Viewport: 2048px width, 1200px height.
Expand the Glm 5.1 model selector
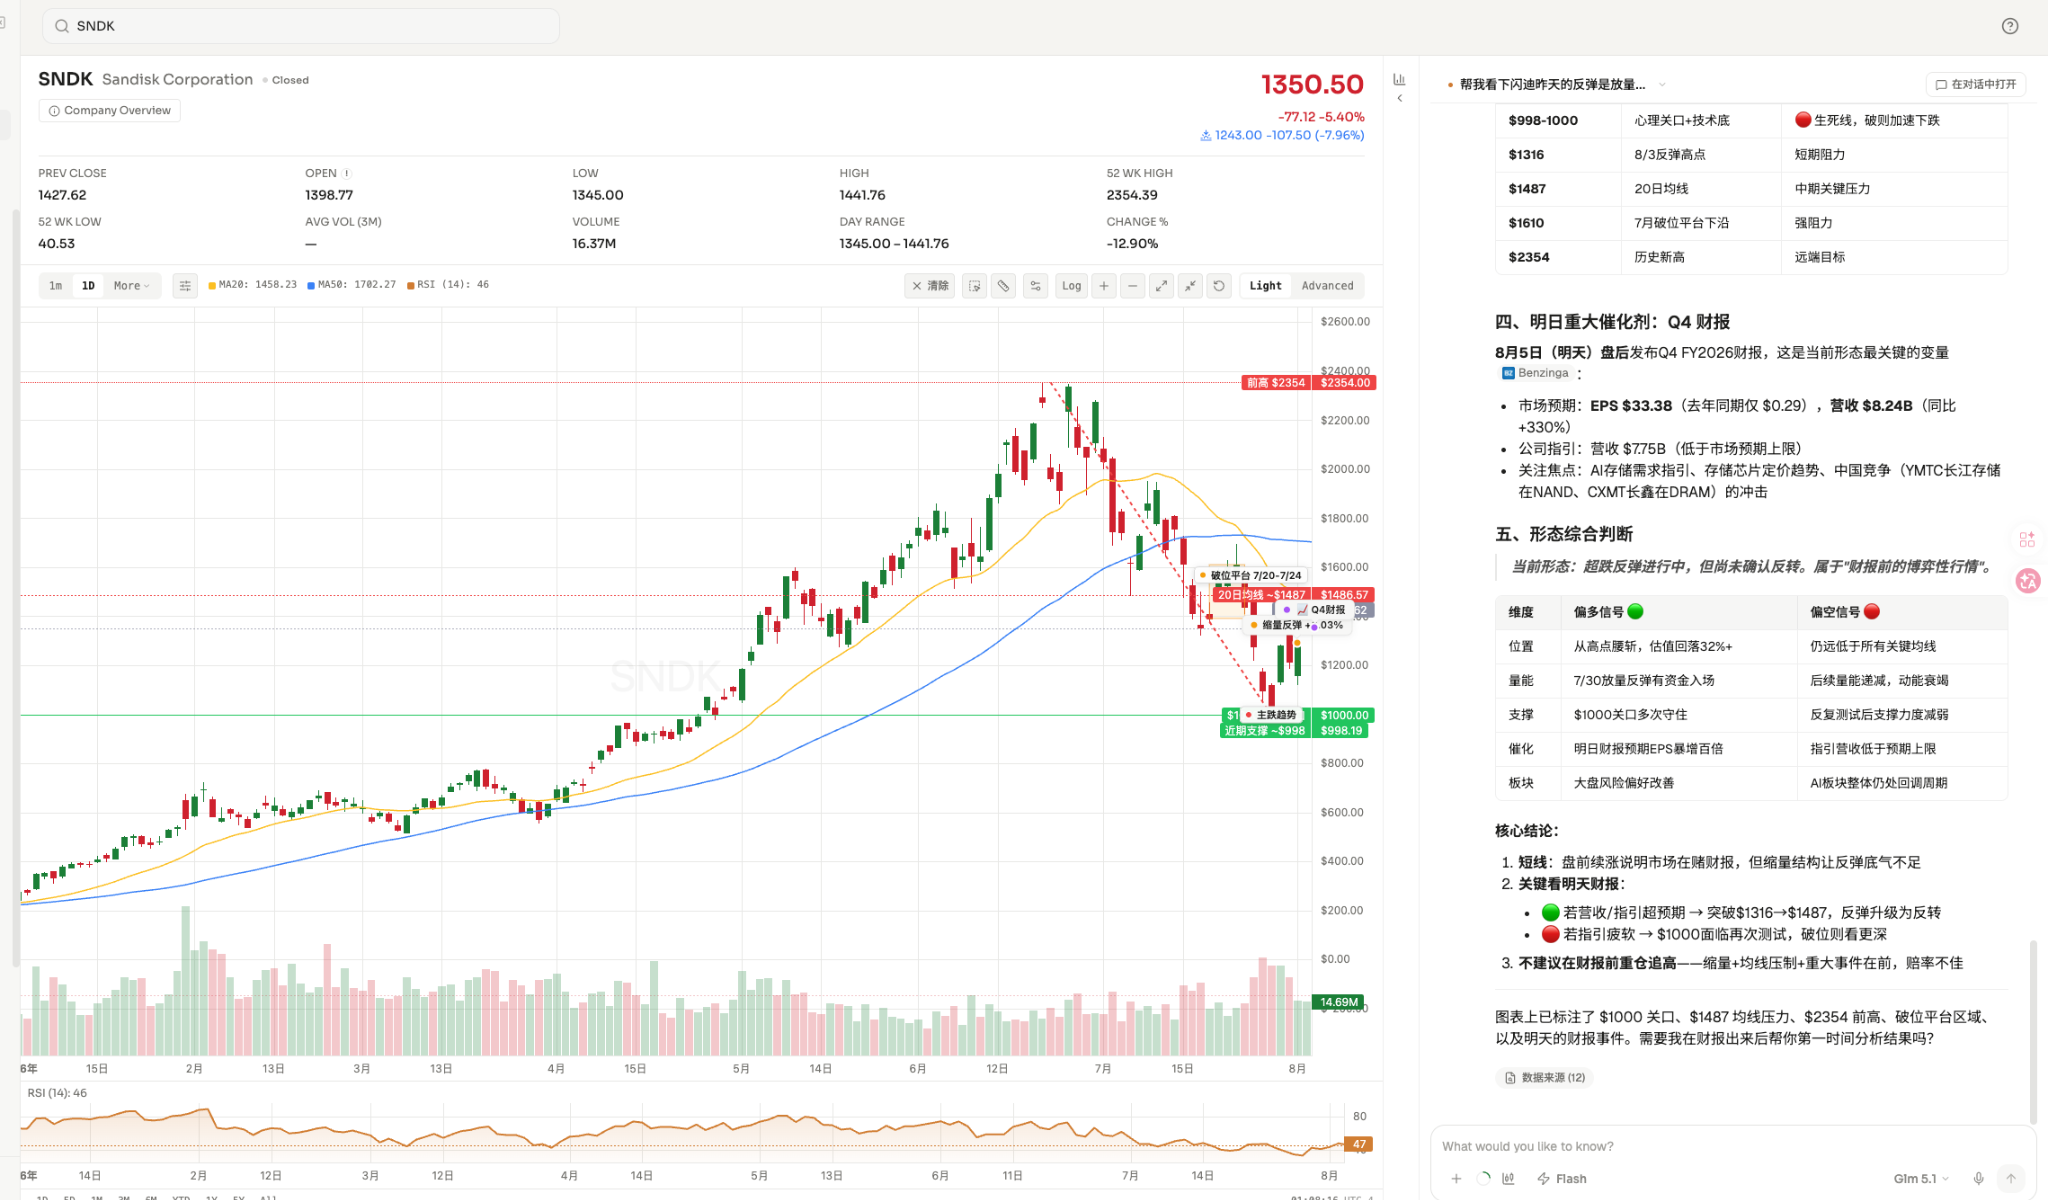(x=1921, y=1178)
